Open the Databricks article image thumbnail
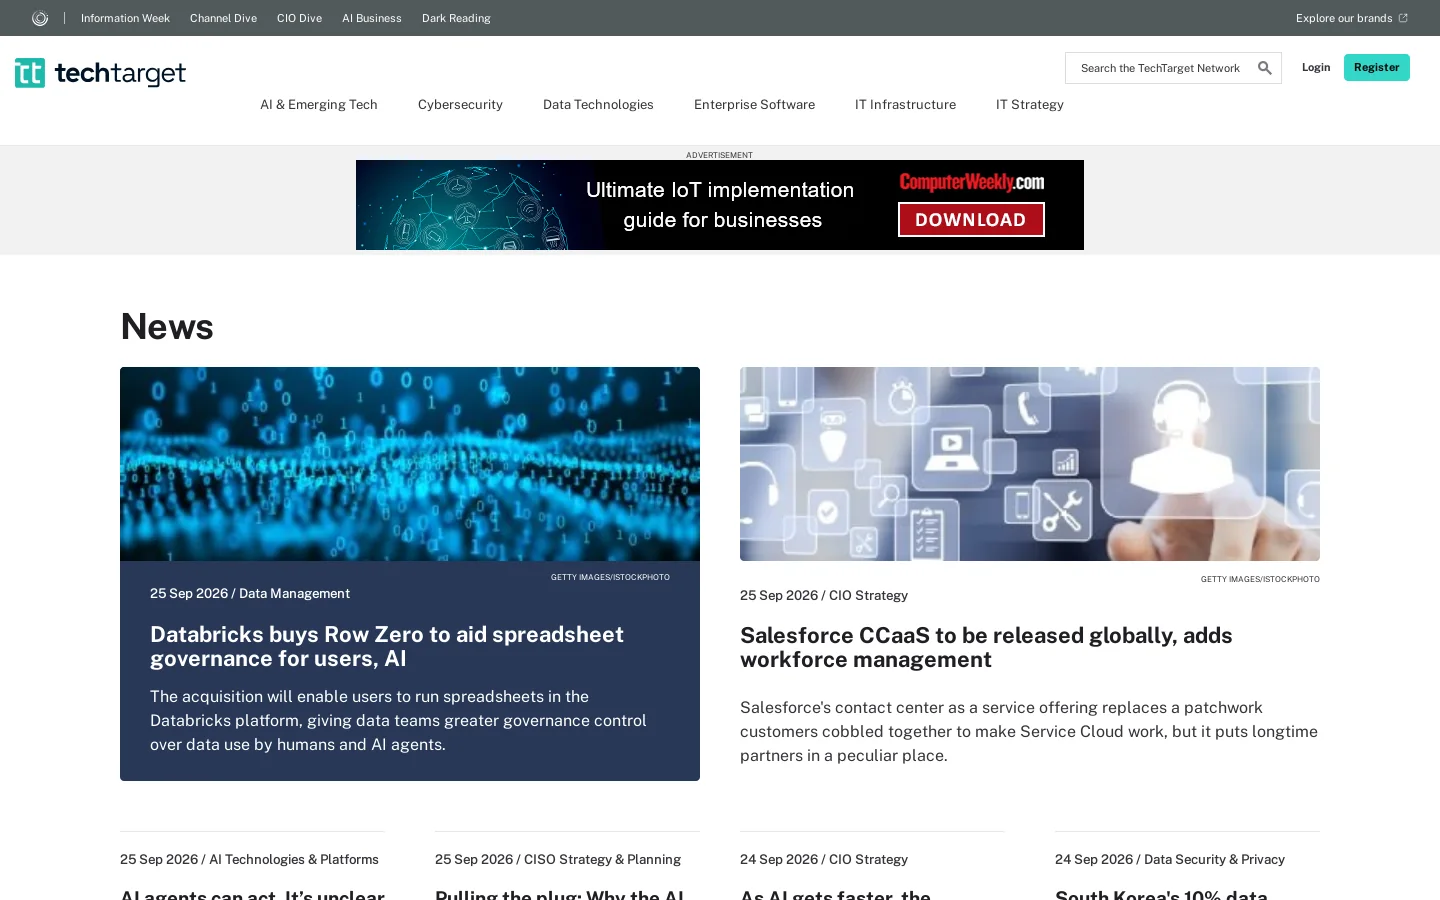This screenshot has width=1440, height=900. (x=410, y=464)
